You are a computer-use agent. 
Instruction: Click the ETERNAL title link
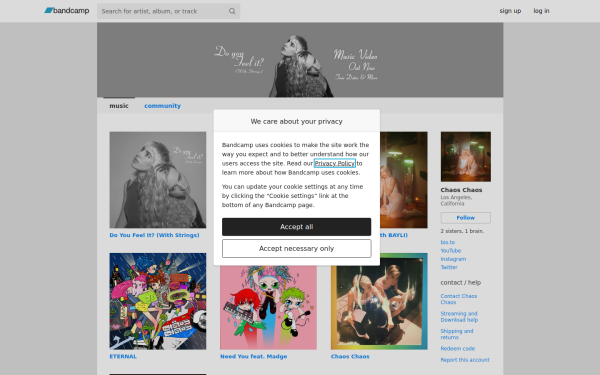[x=123, y=356]
